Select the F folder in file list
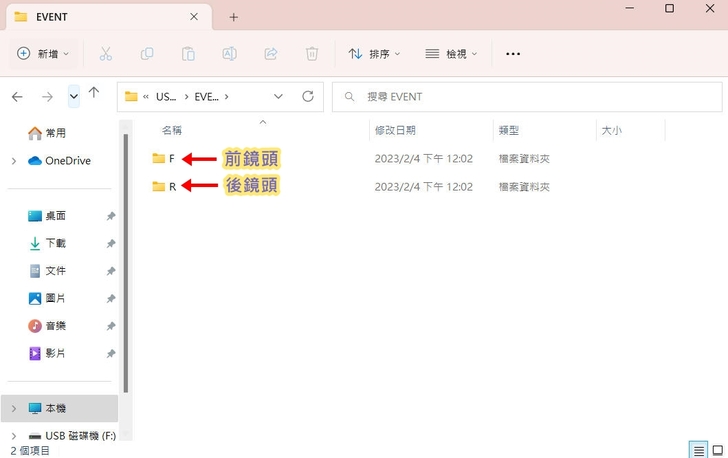The width and height of the screenshot is (728, 458). [x=164, y=159]
